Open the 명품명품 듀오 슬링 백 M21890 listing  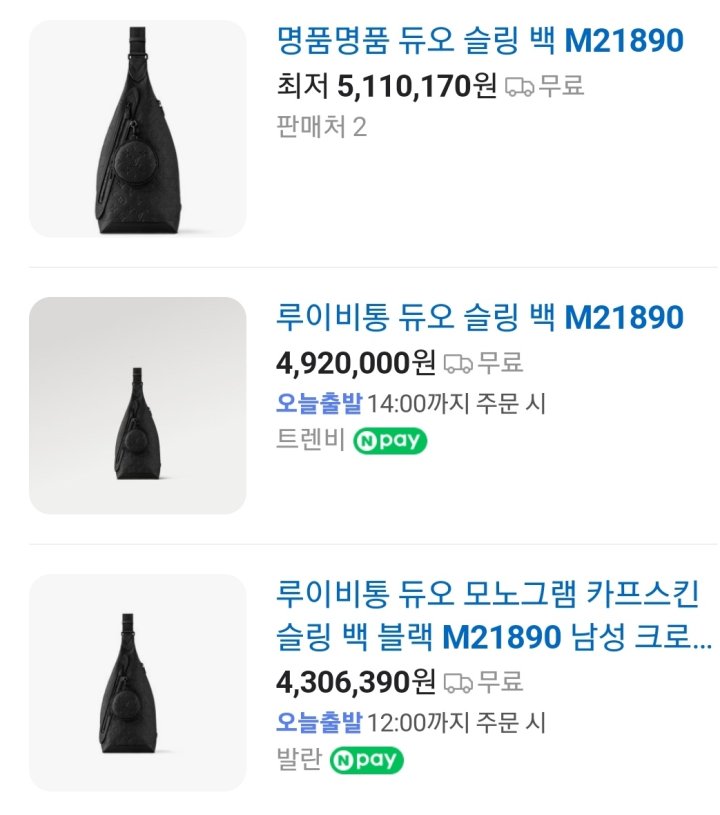pos(479,41)
